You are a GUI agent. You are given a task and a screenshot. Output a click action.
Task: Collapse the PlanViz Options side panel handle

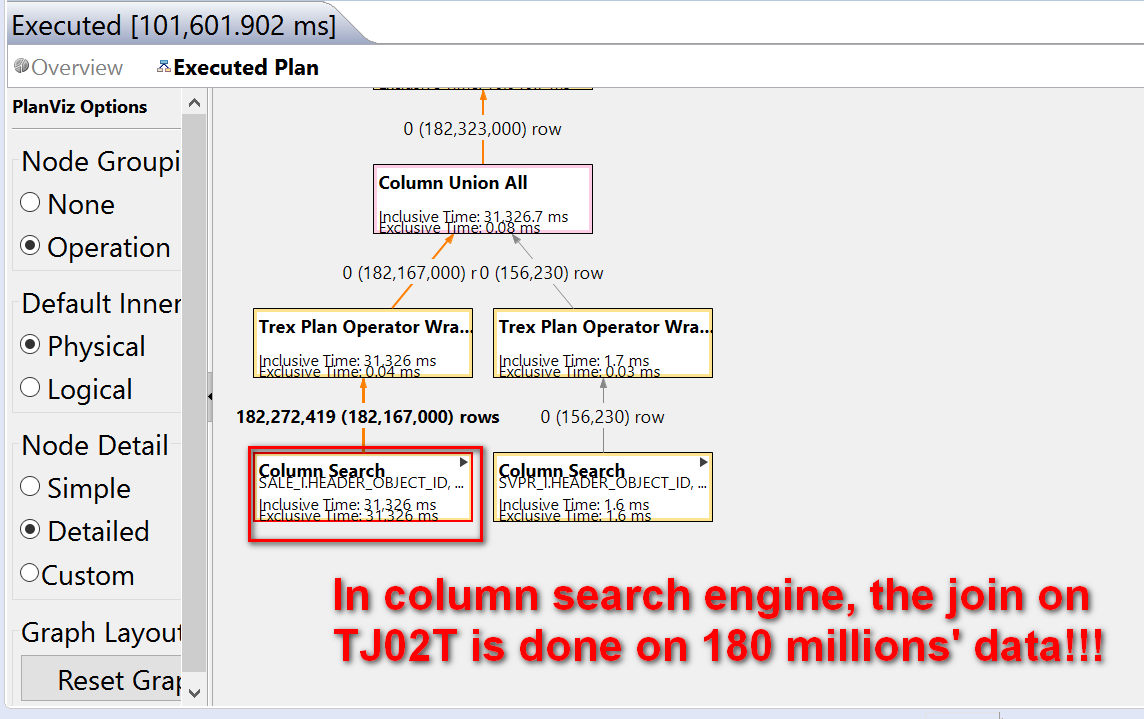(x=210, y=396)
